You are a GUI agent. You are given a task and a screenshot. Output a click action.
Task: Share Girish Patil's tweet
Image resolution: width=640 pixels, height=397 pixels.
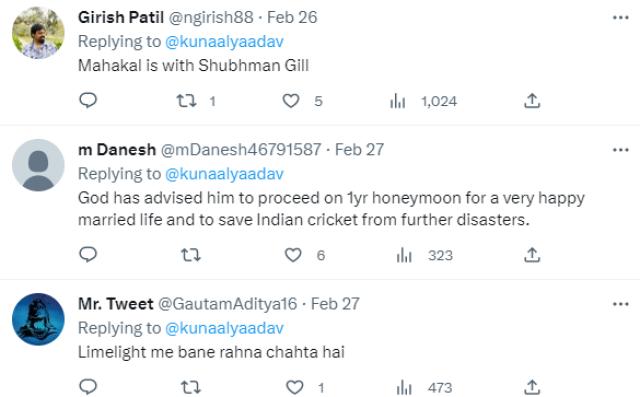click(x=532, y=101)
